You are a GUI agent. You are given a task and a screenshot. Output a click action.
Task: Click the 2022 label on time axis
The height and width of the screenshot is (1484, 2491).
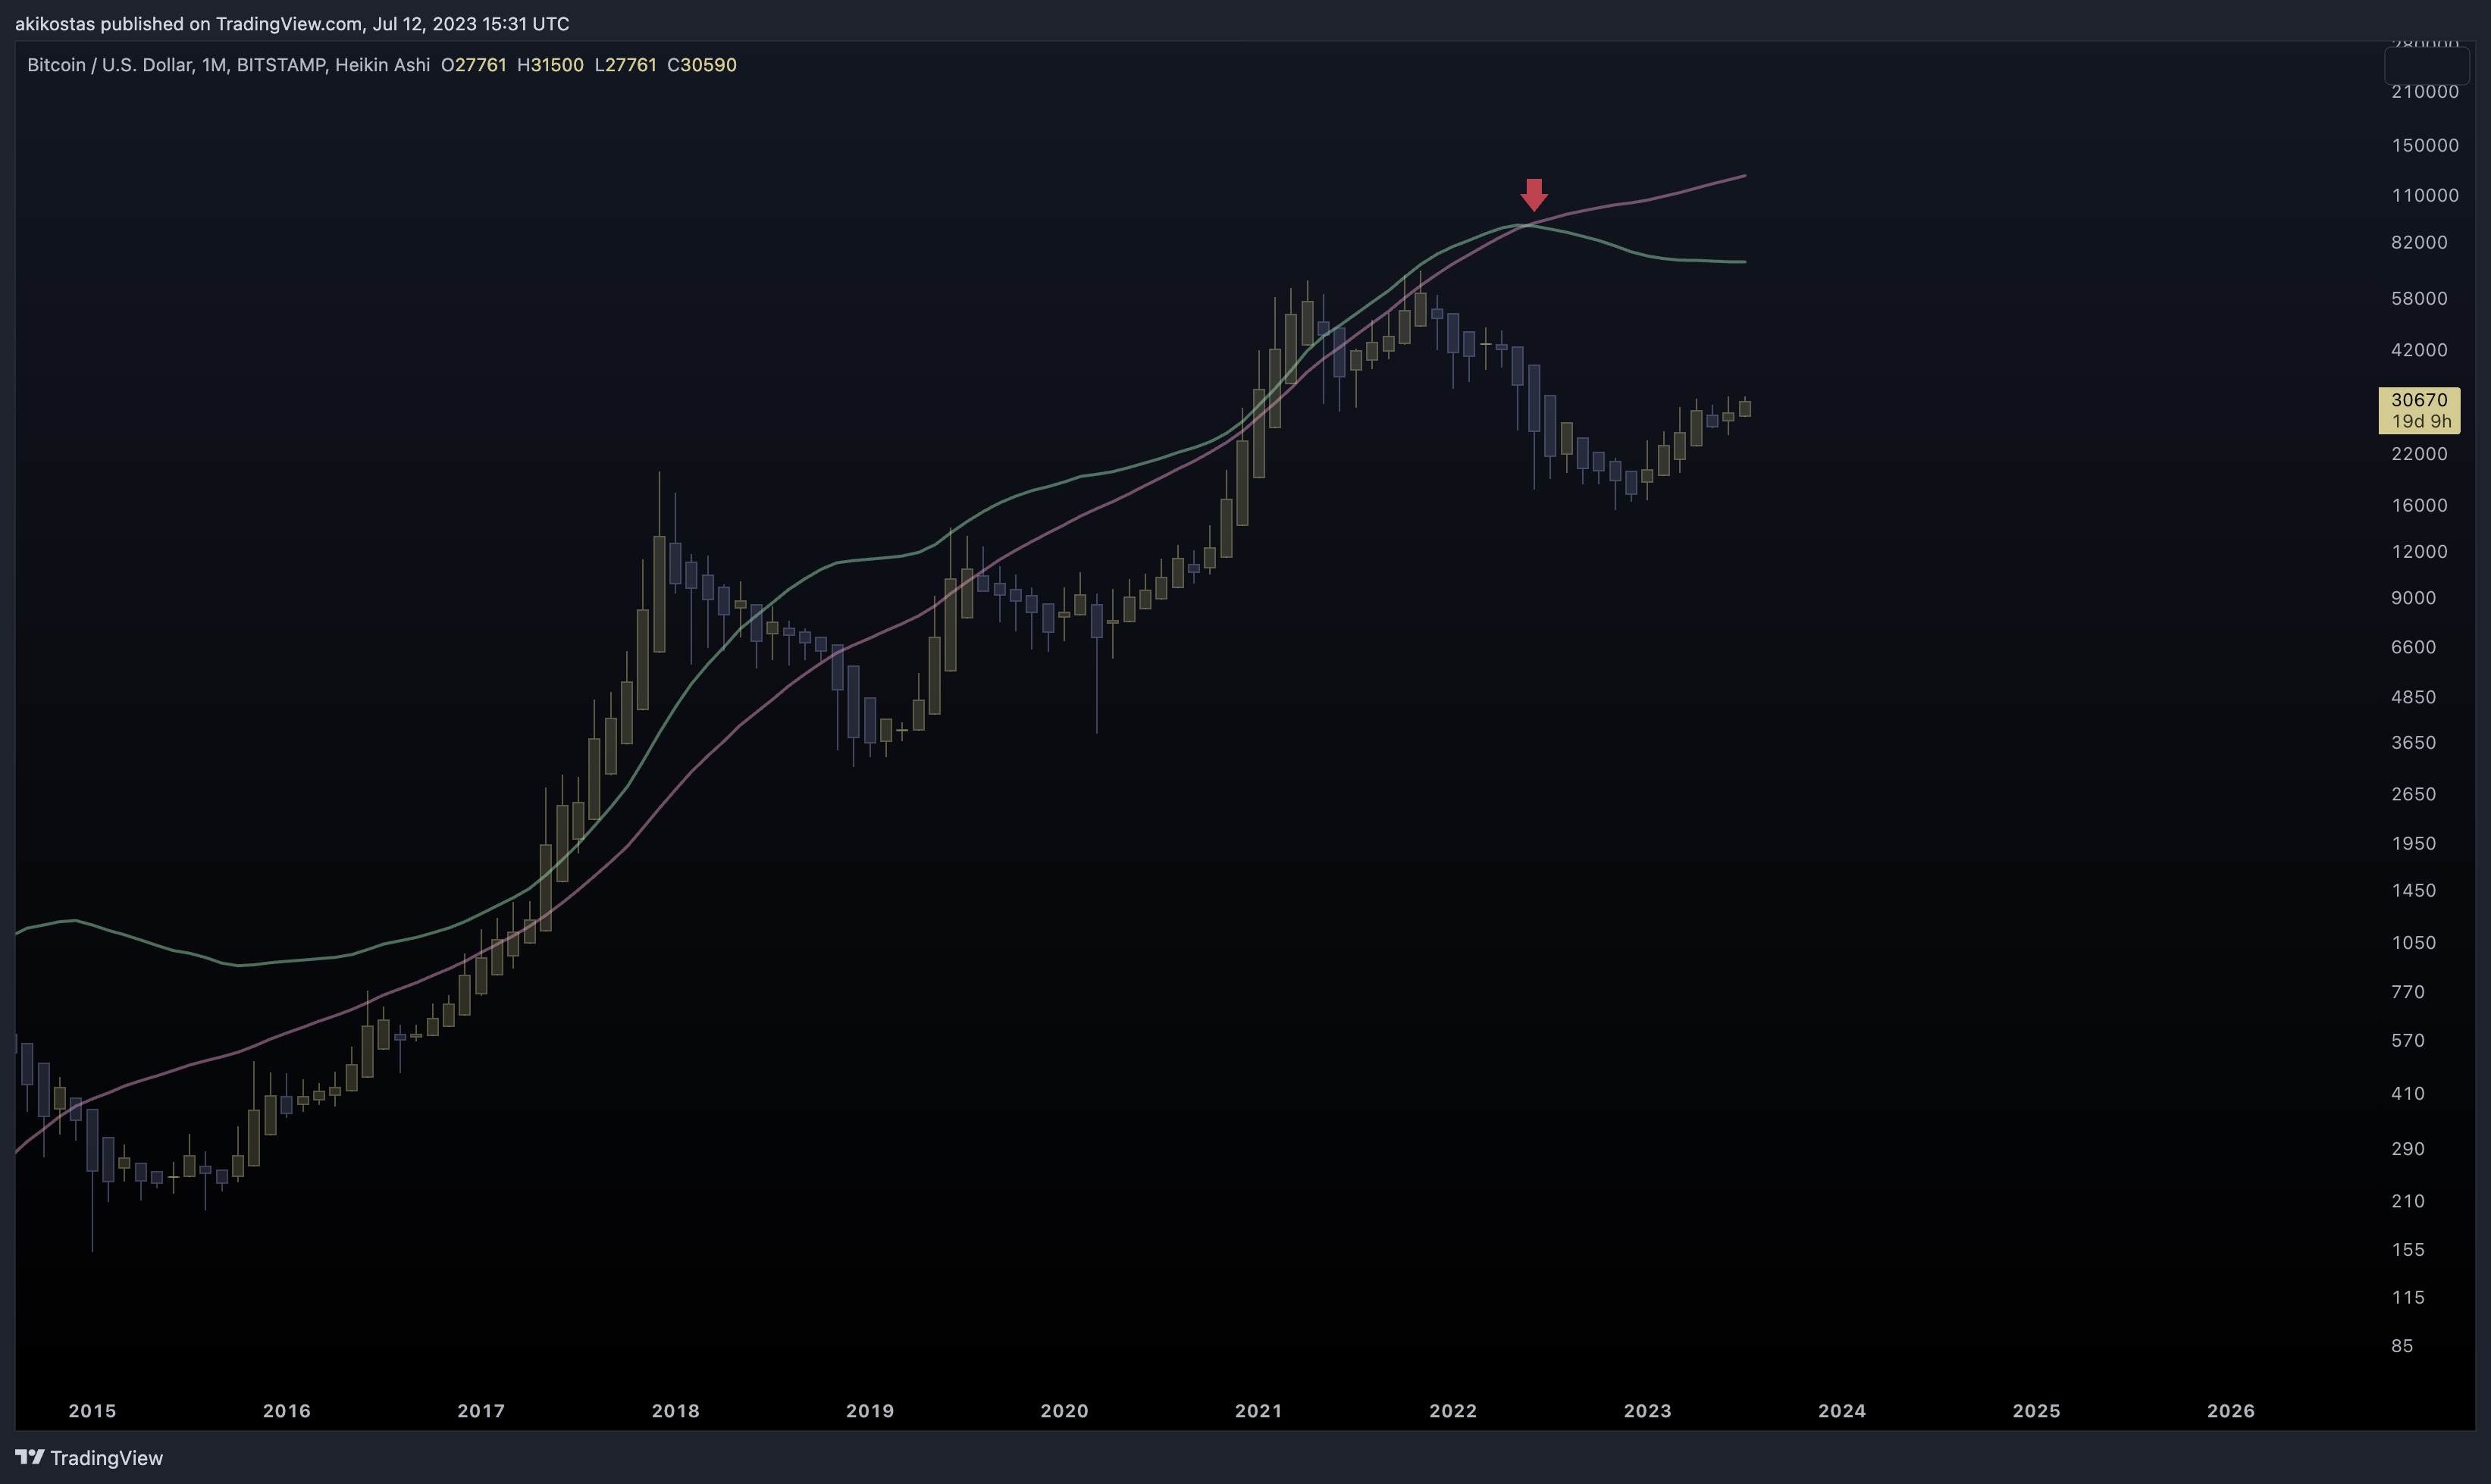(1453, 1411)
